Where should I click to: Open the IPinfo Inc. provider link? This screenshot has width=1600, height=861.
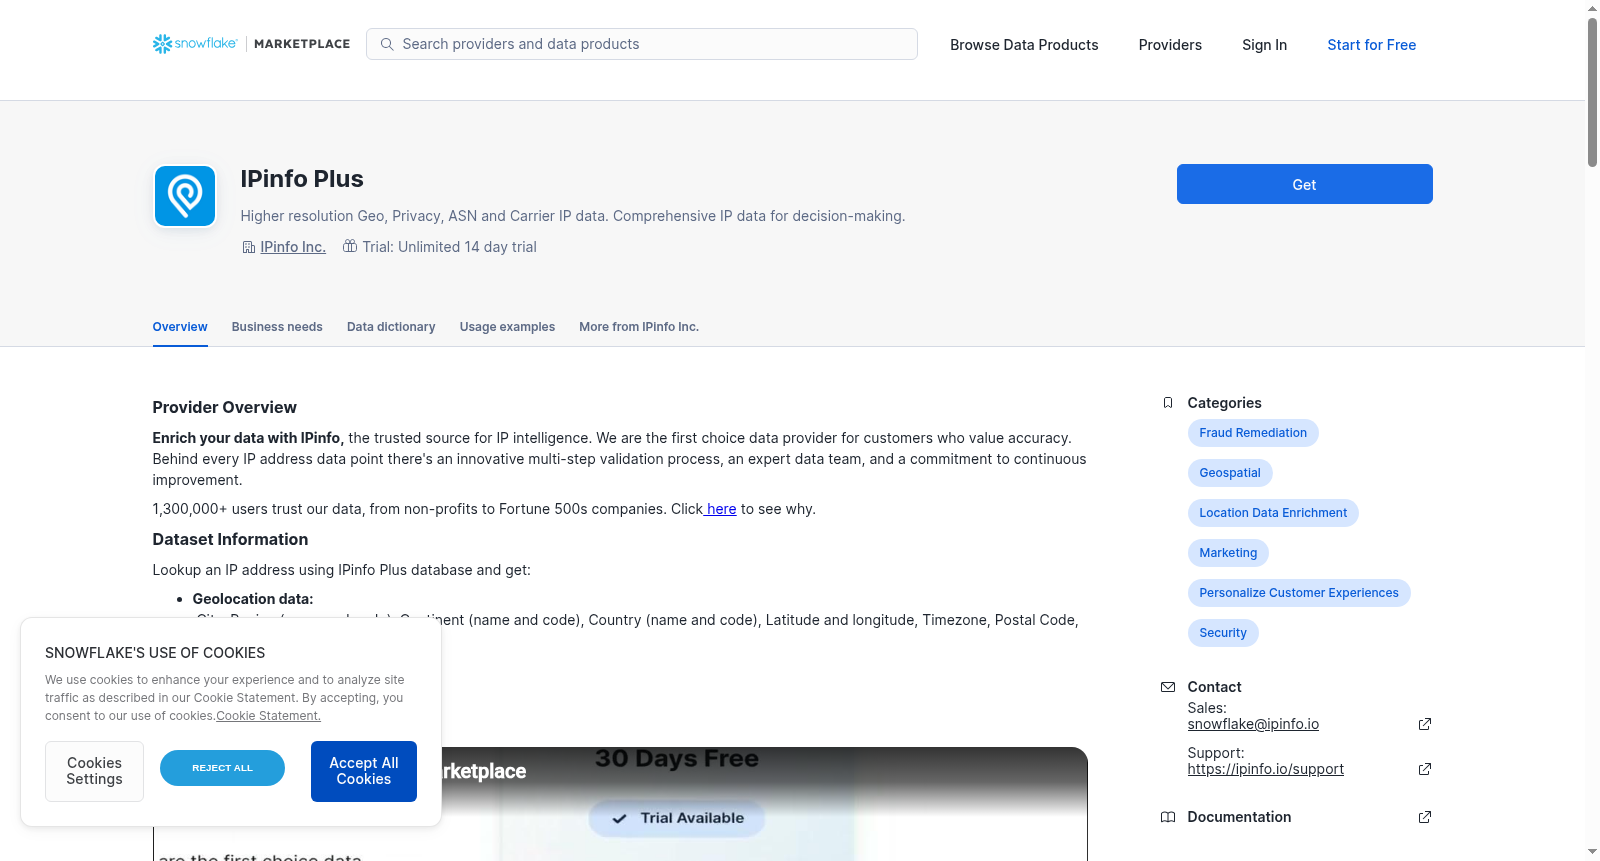pyautogui.click(x=293, y=247)
